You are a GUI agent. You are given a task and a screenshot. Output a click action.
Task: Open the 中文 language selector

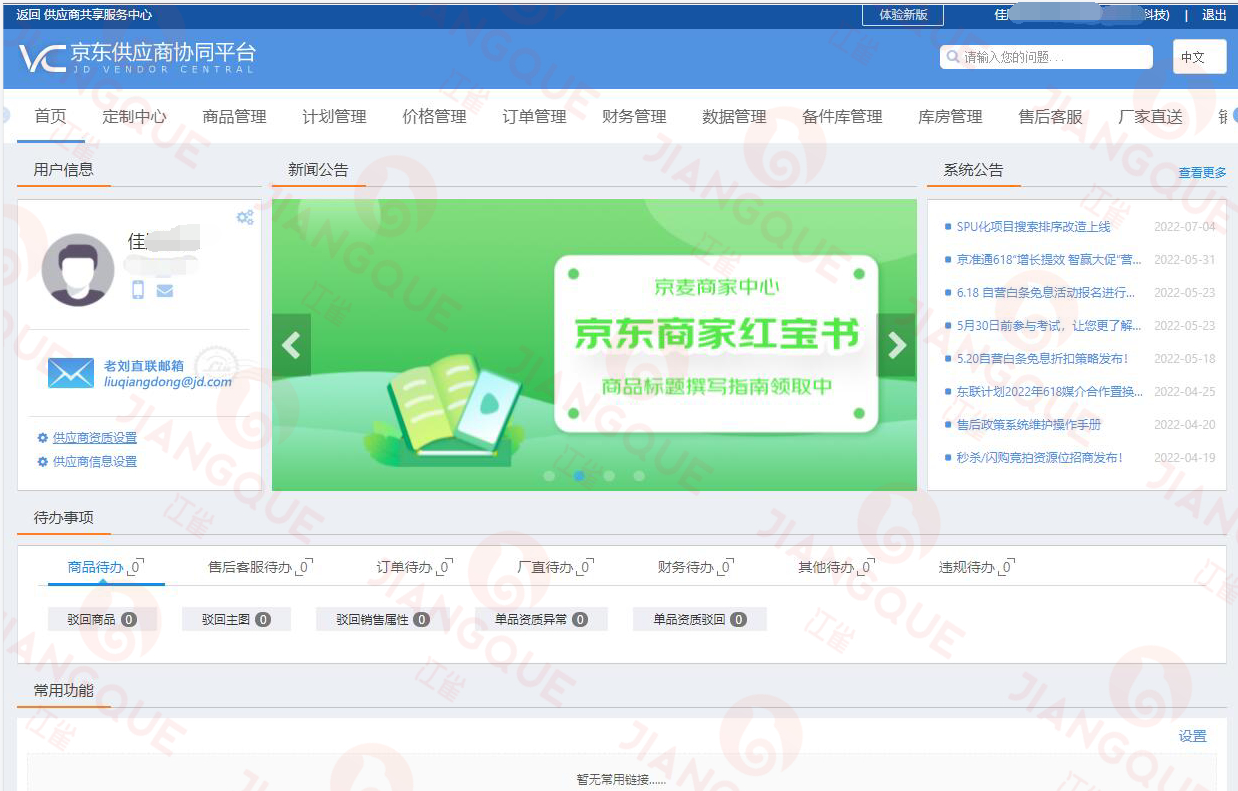click(x=1198, y=57)
